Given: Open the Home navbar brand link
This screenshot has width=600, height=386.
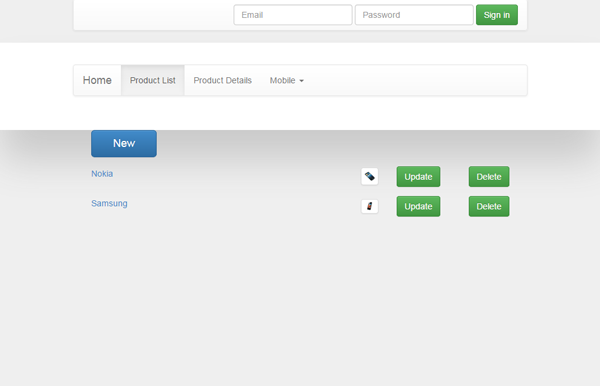Looking at the screenshot, I should coord(97,80).
